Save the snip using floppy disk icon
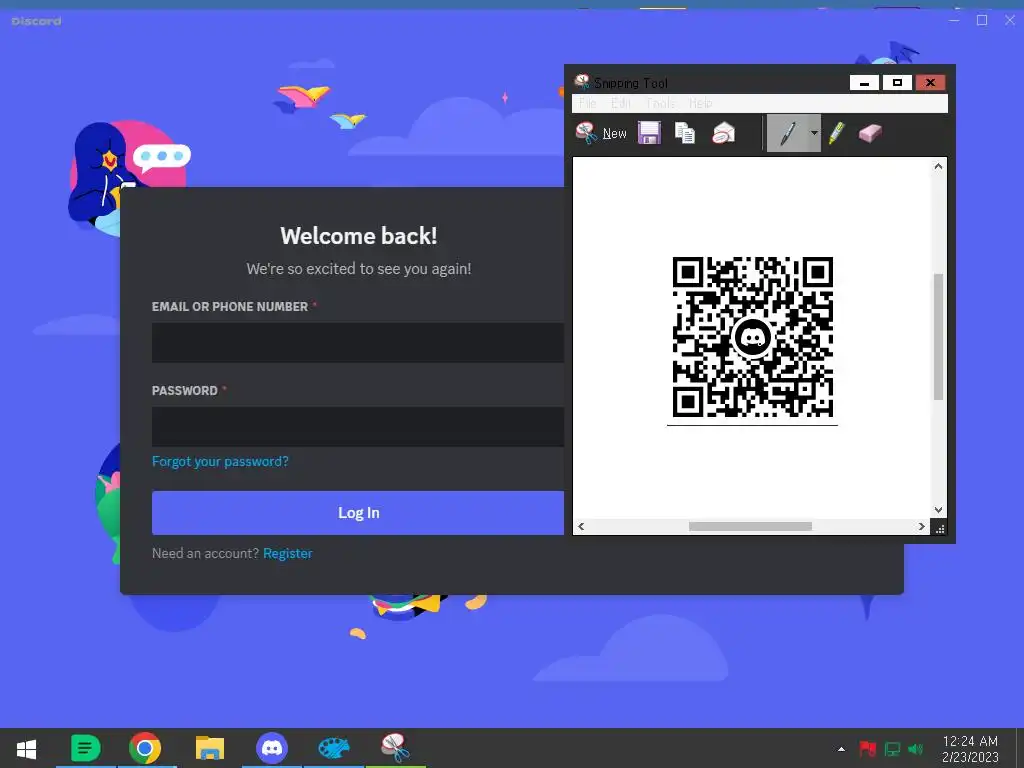1024x768 pixels. (649, 133)
